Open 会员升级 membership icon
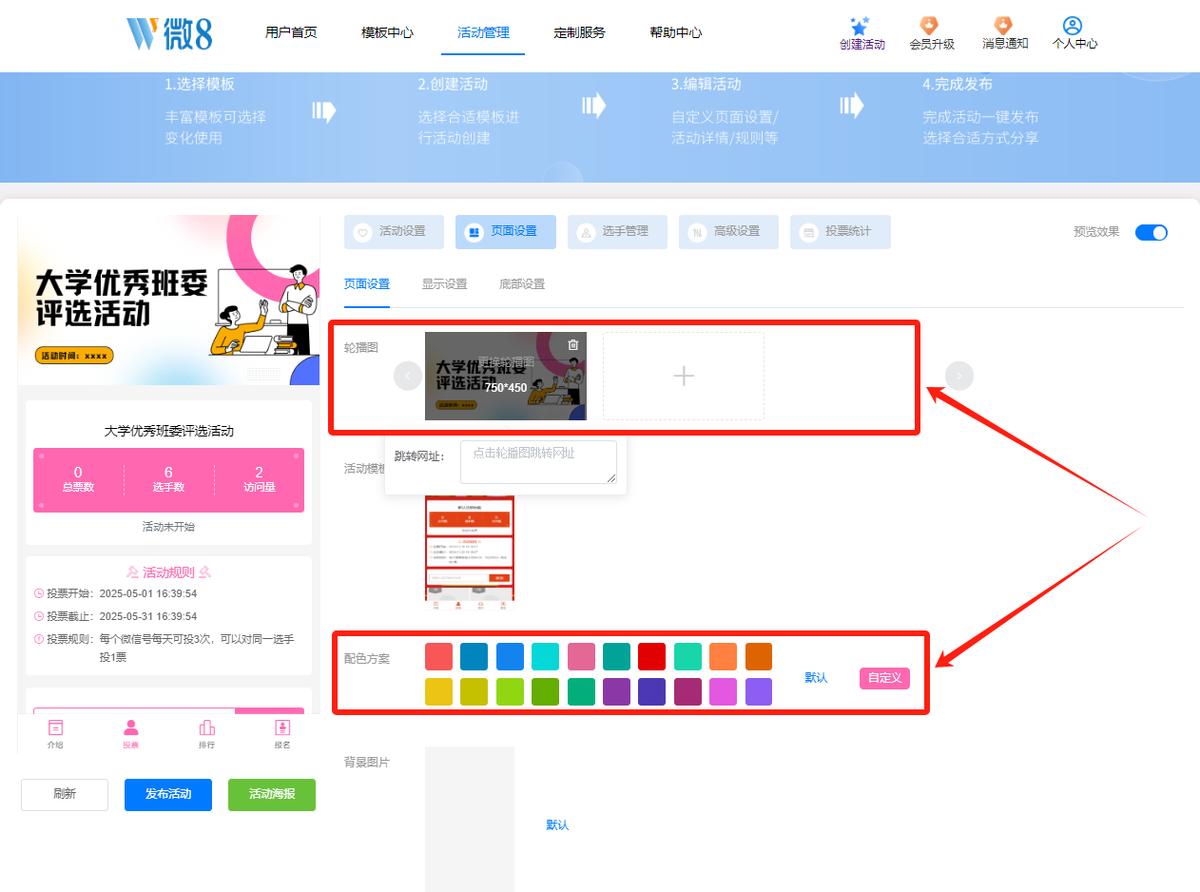The width and height of the screenshot is (1200, 892). (930, 25)
